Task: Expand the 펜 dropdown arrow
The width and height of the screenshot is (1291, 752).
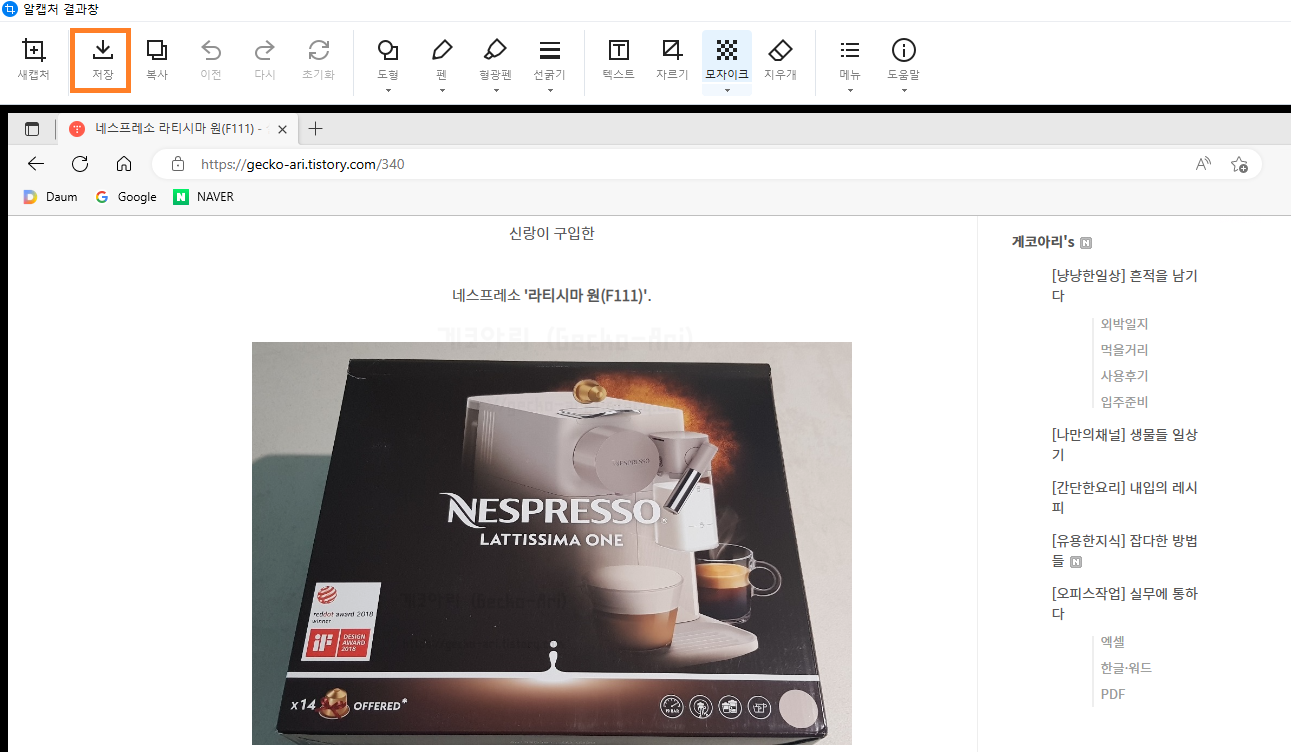Action: (x=441, y=91)
